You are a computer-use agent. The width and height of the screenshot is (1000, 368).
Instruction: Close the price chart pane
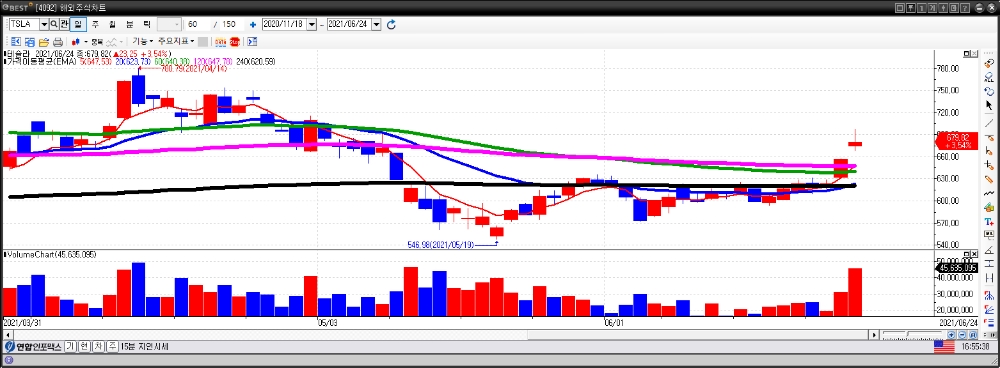click(974, 54)
